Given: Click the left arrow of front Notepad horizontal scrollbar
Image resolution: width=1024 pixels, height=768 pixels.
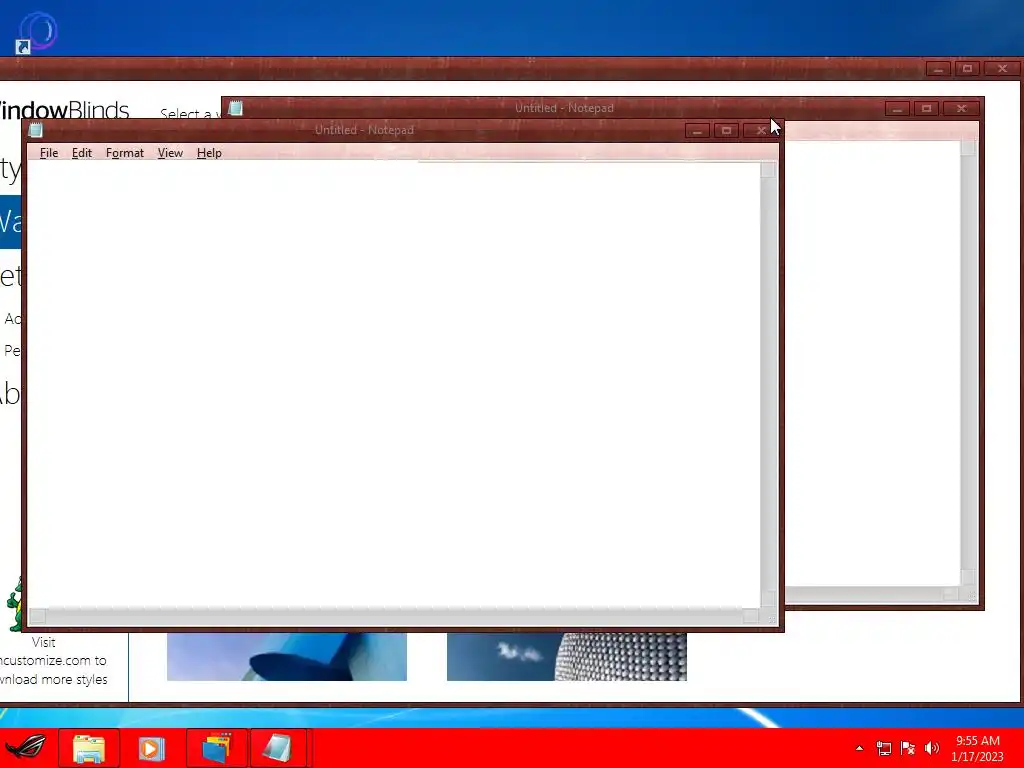Looking at the screenshot, I should pyautogui.click(x=37, y=616).
